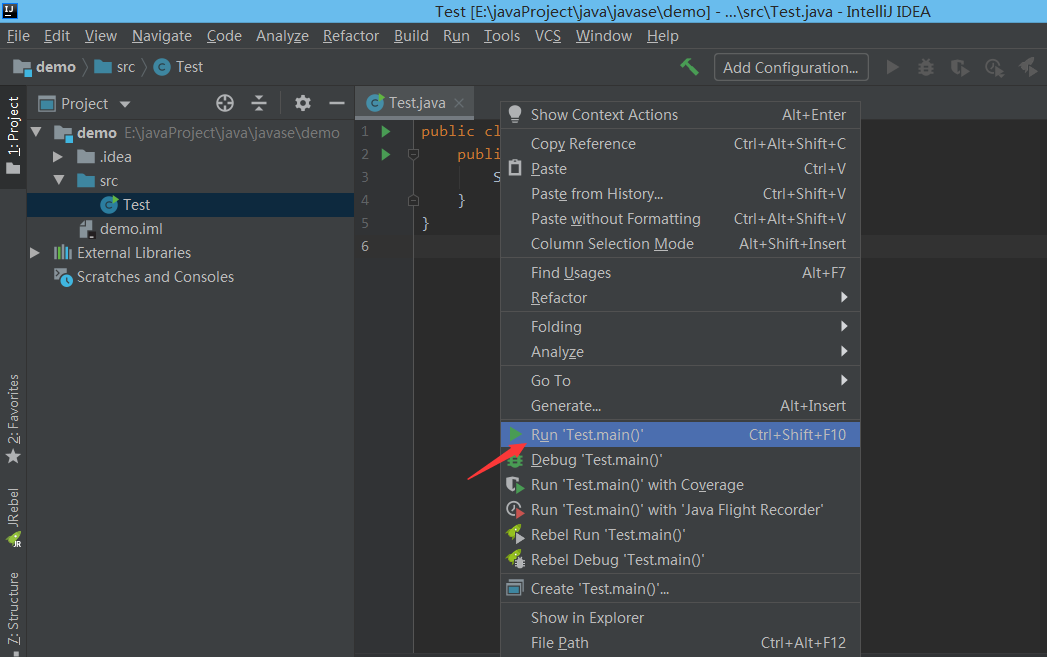Open the 2: Favorites side tab
Image resolution: width=1047 pixels, height=657 pixels.
tap(13, 419)
